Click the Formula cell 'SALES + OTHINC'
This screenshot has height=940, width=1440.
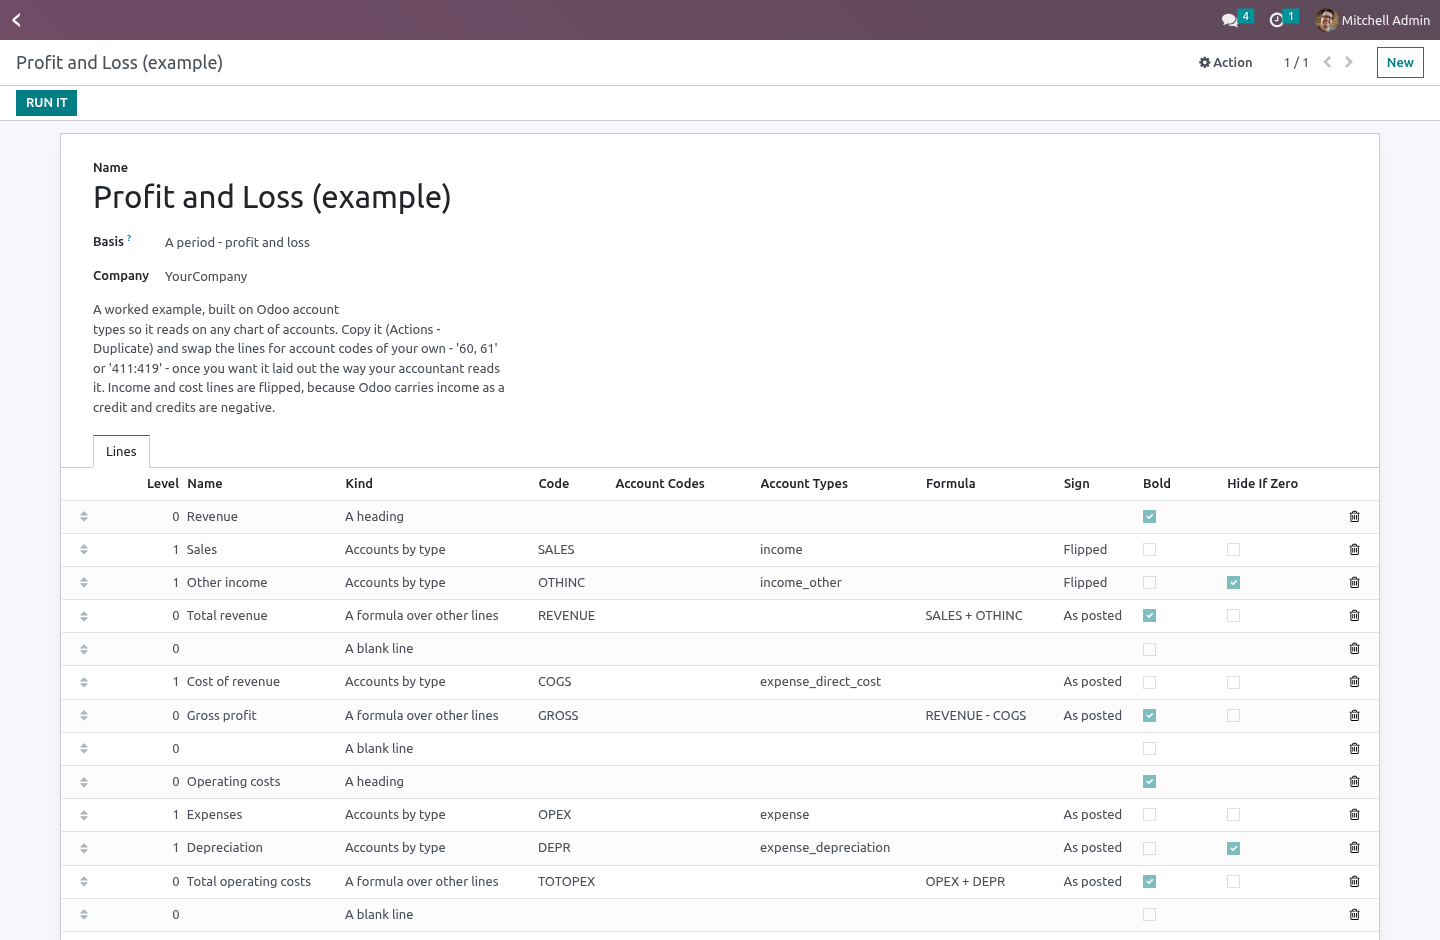pos(974,616)
